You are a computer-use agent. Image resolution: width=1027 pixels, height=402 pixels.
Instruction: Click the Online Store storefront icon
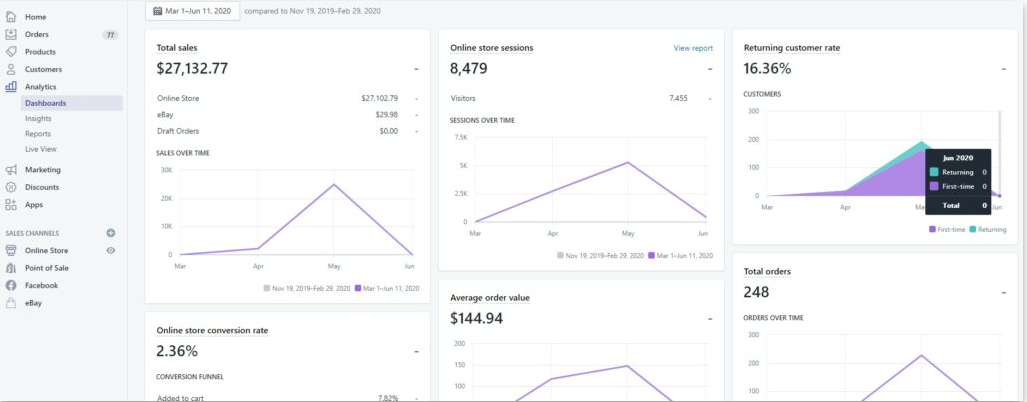pos(10,251)
